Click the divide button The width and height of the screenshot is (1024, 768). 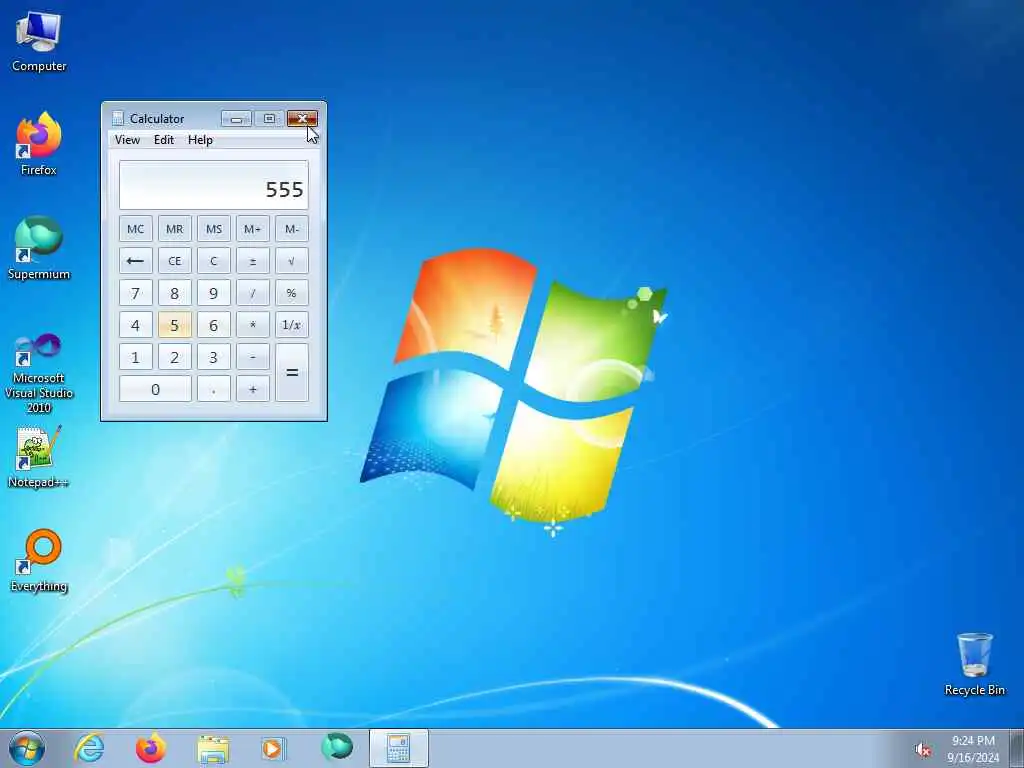(253, 293)
